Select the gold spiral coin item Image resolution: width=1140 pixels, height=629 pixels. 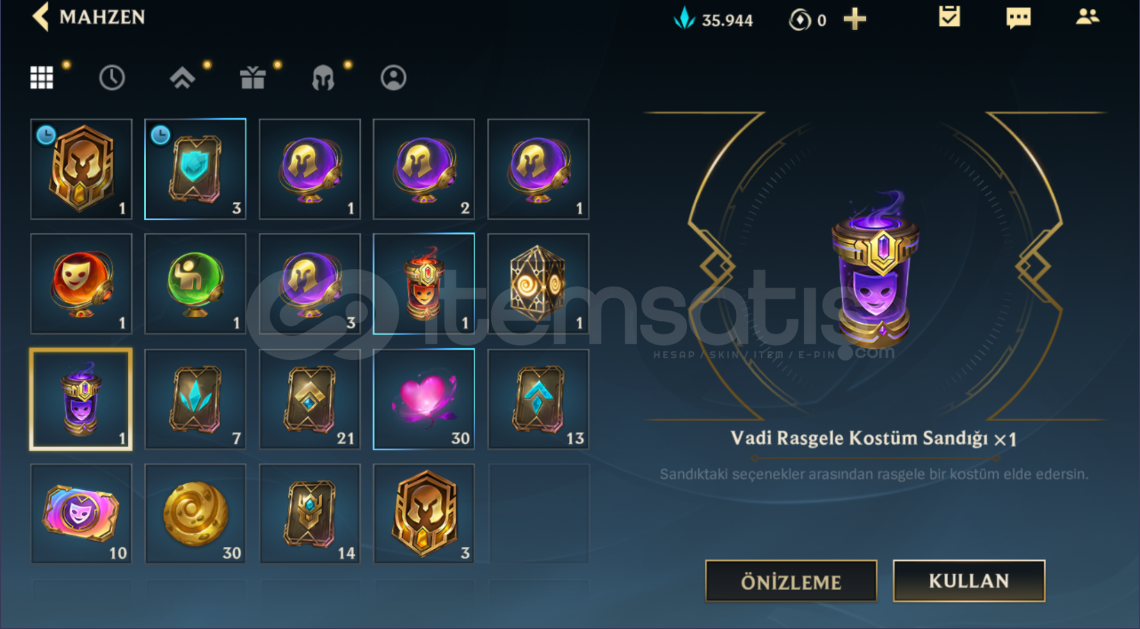196,514
